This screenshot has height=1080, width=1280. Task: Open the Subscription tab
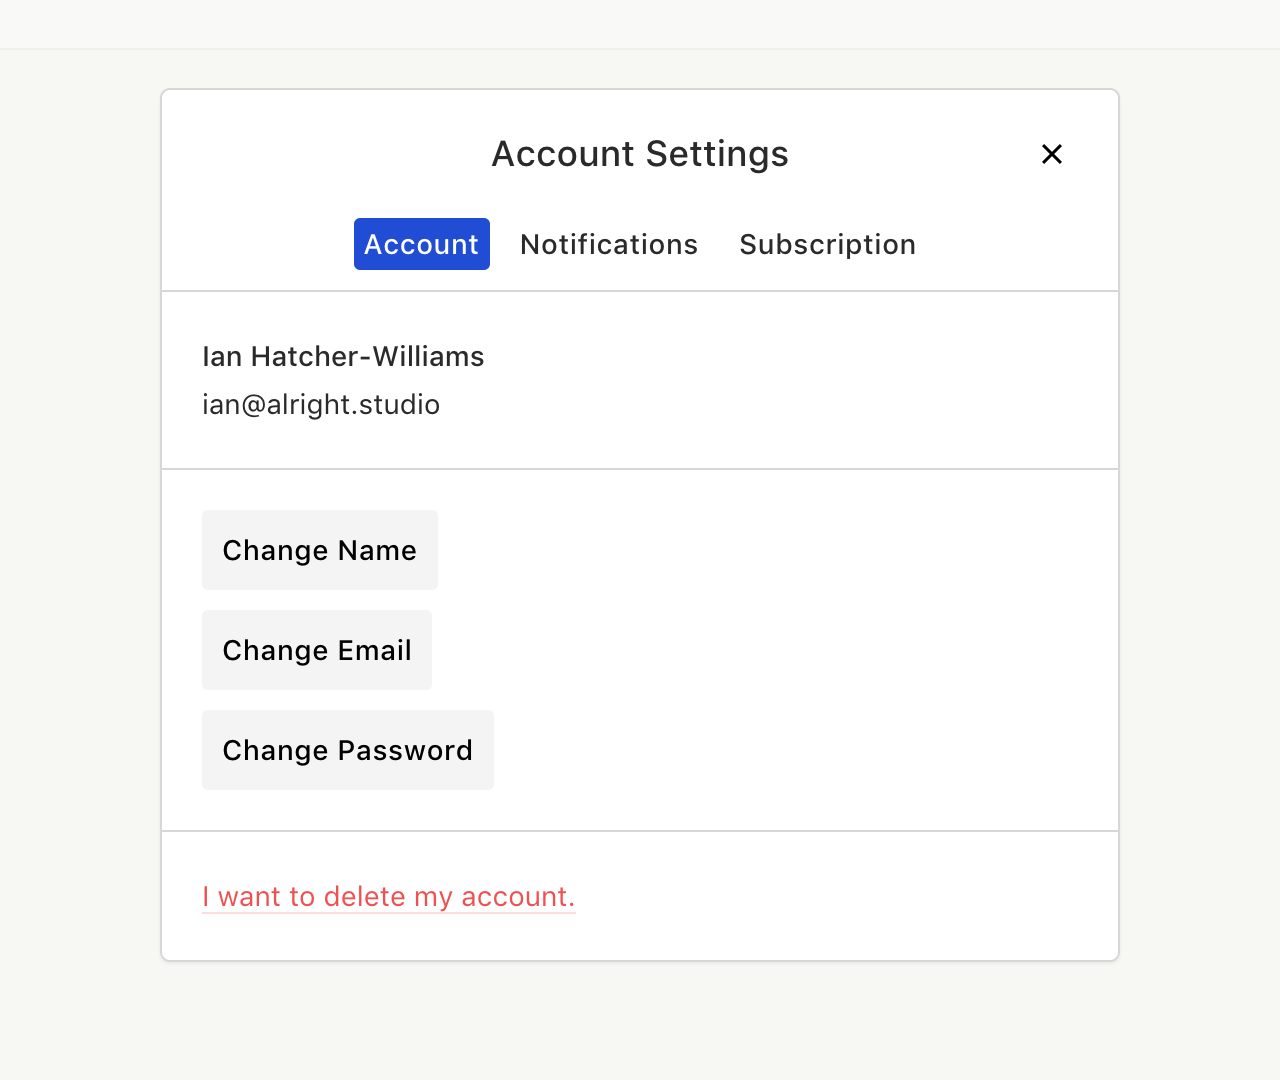828,244
